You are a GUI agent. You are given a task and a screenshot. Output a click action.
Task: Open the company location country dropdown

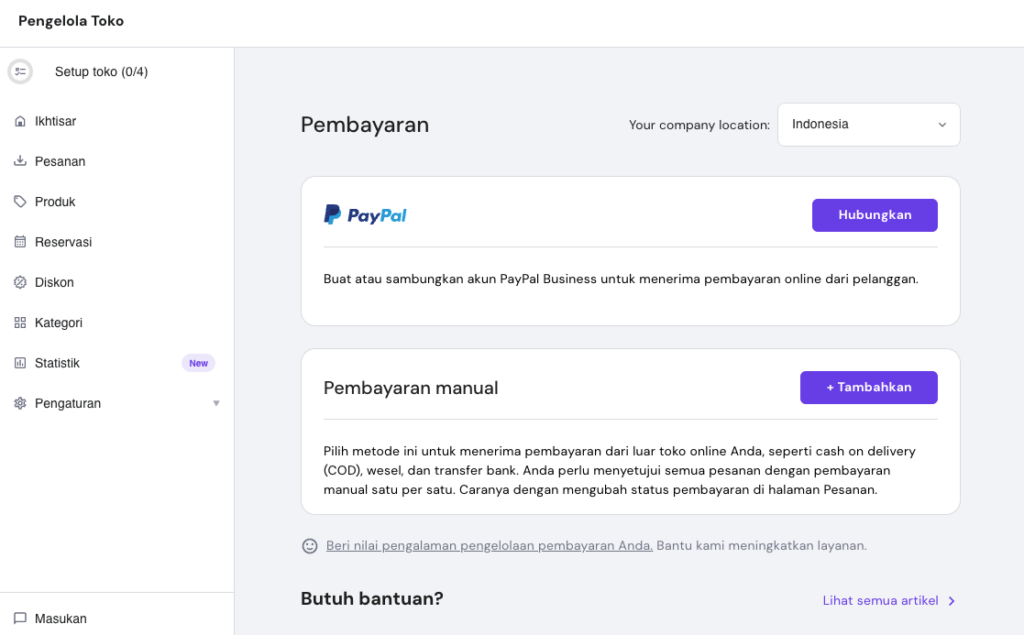(x=868, y=124)
